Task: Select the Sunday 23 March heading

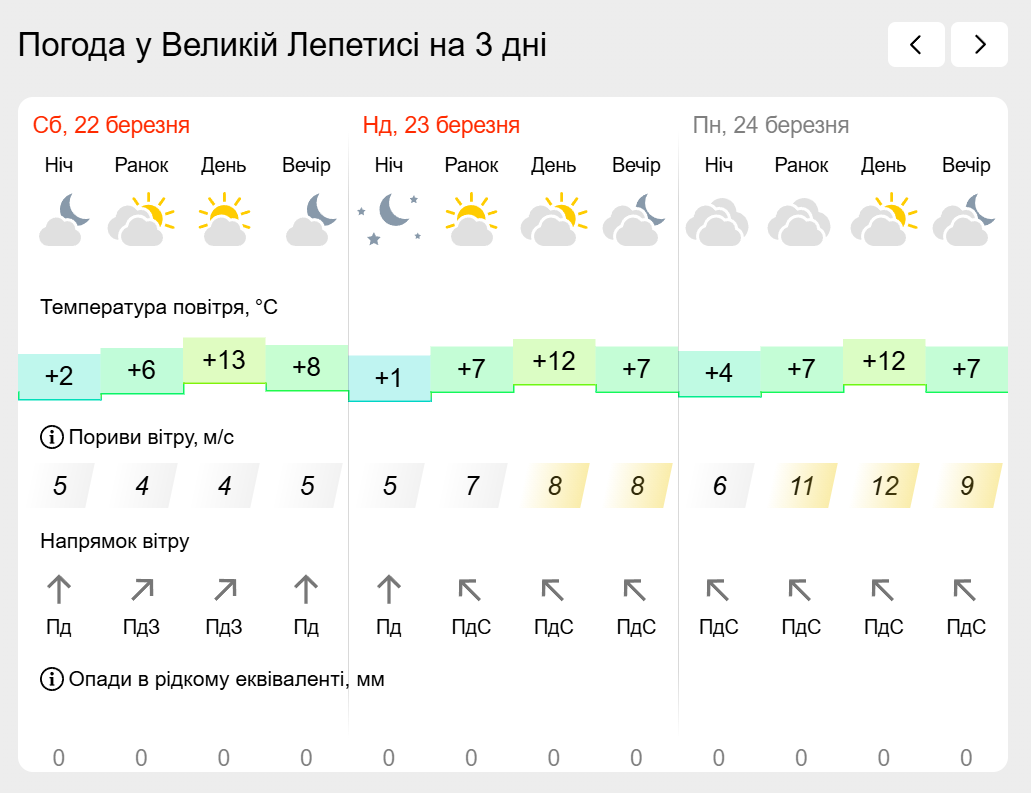Action: 441,125
